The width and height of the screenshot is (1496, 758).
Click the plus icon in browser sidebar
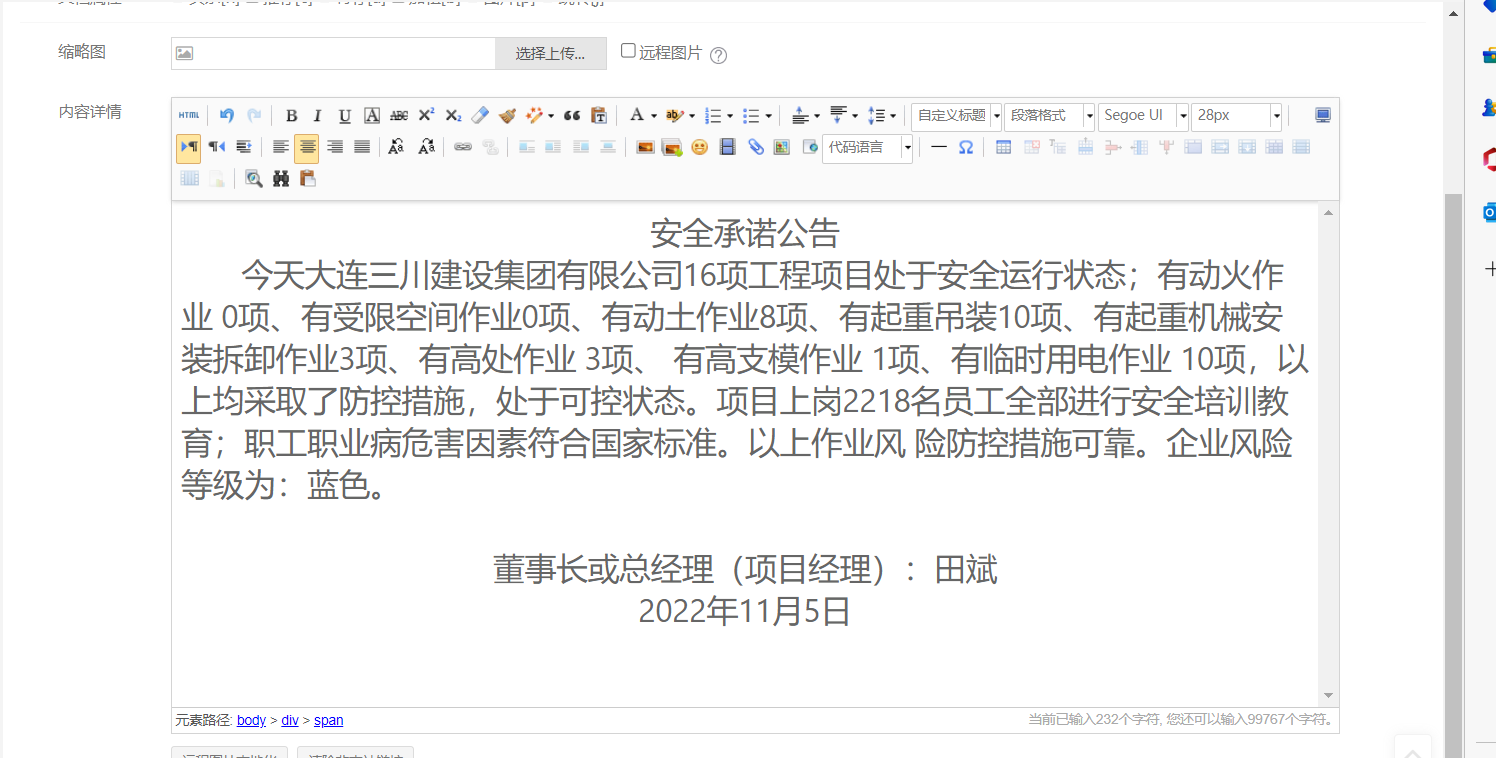point(1489,269)
